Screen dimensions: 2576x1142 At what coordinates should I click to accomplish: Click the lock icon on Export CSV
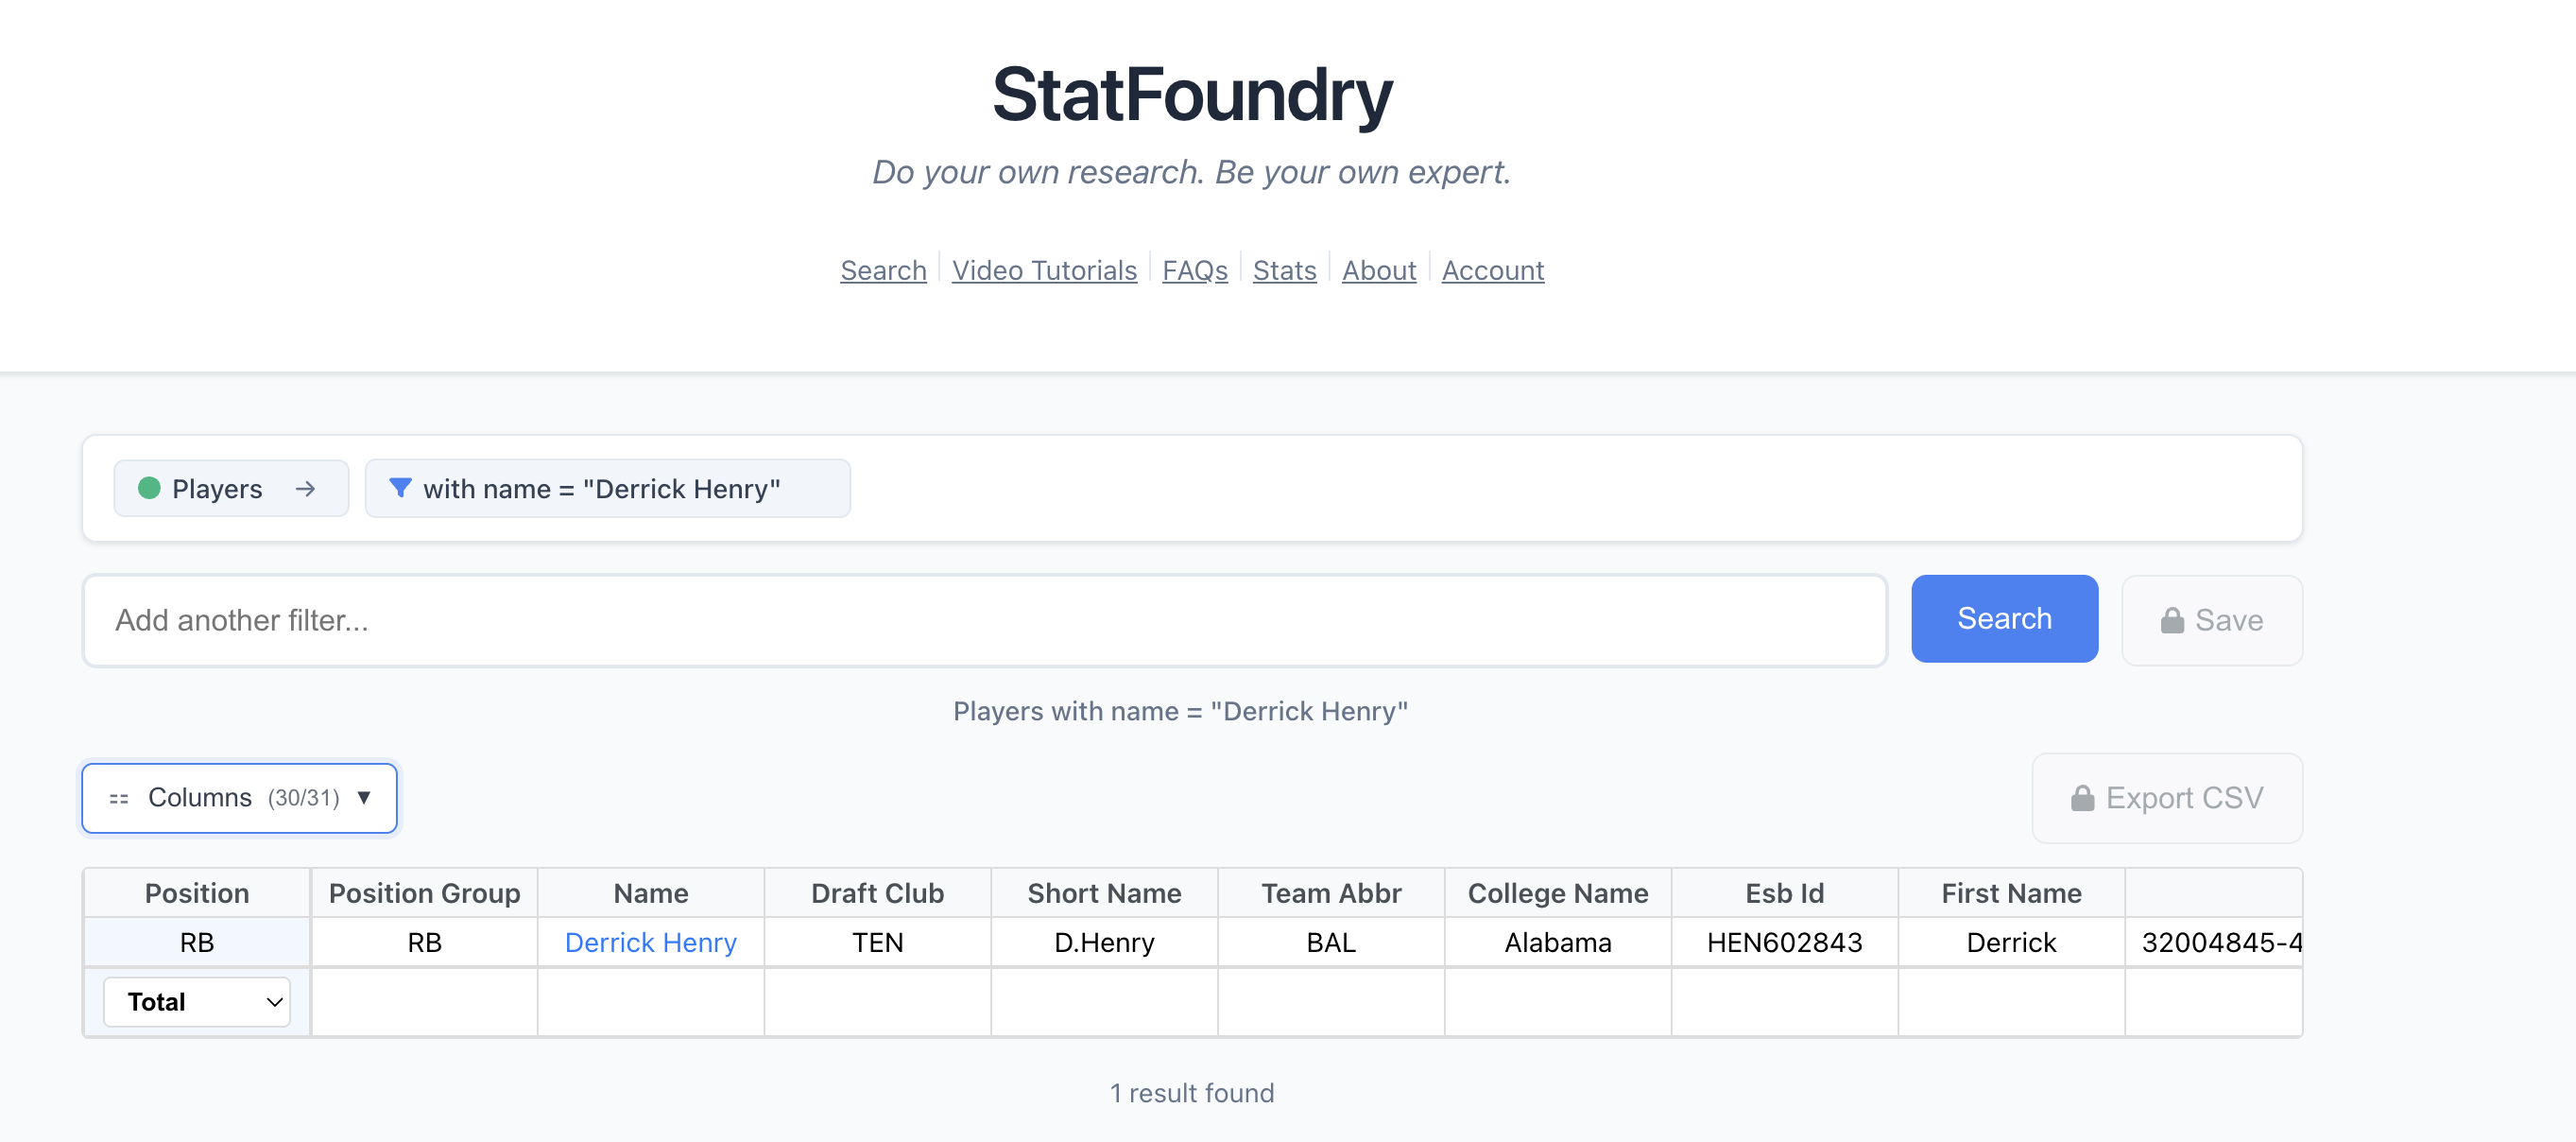[x=2083, y=798]
